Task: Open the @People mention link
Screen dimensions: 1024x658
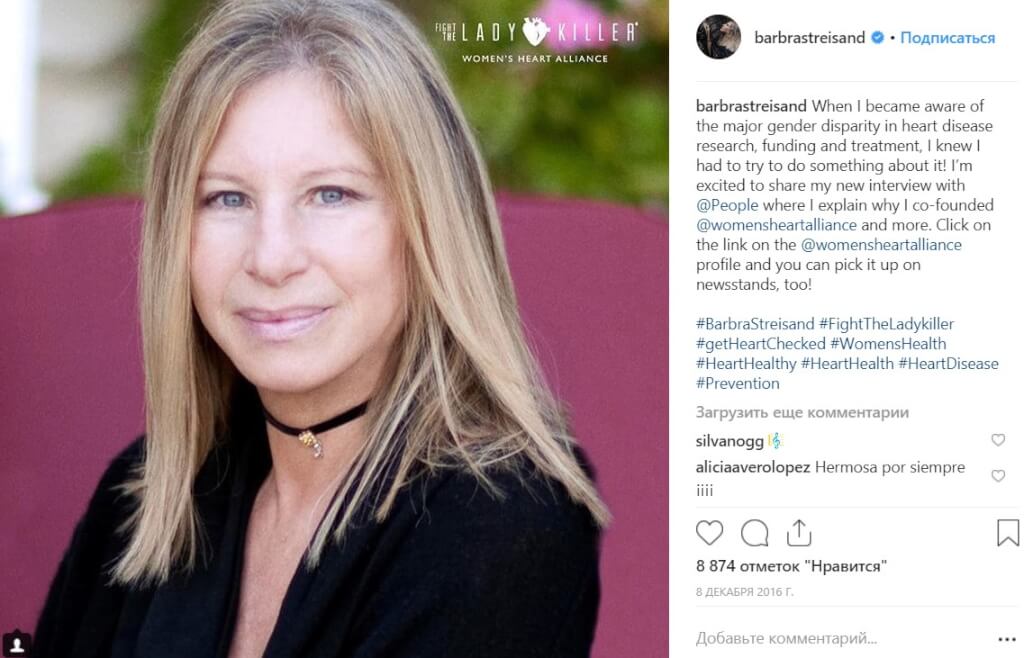Action: click(x=727, y=205)
